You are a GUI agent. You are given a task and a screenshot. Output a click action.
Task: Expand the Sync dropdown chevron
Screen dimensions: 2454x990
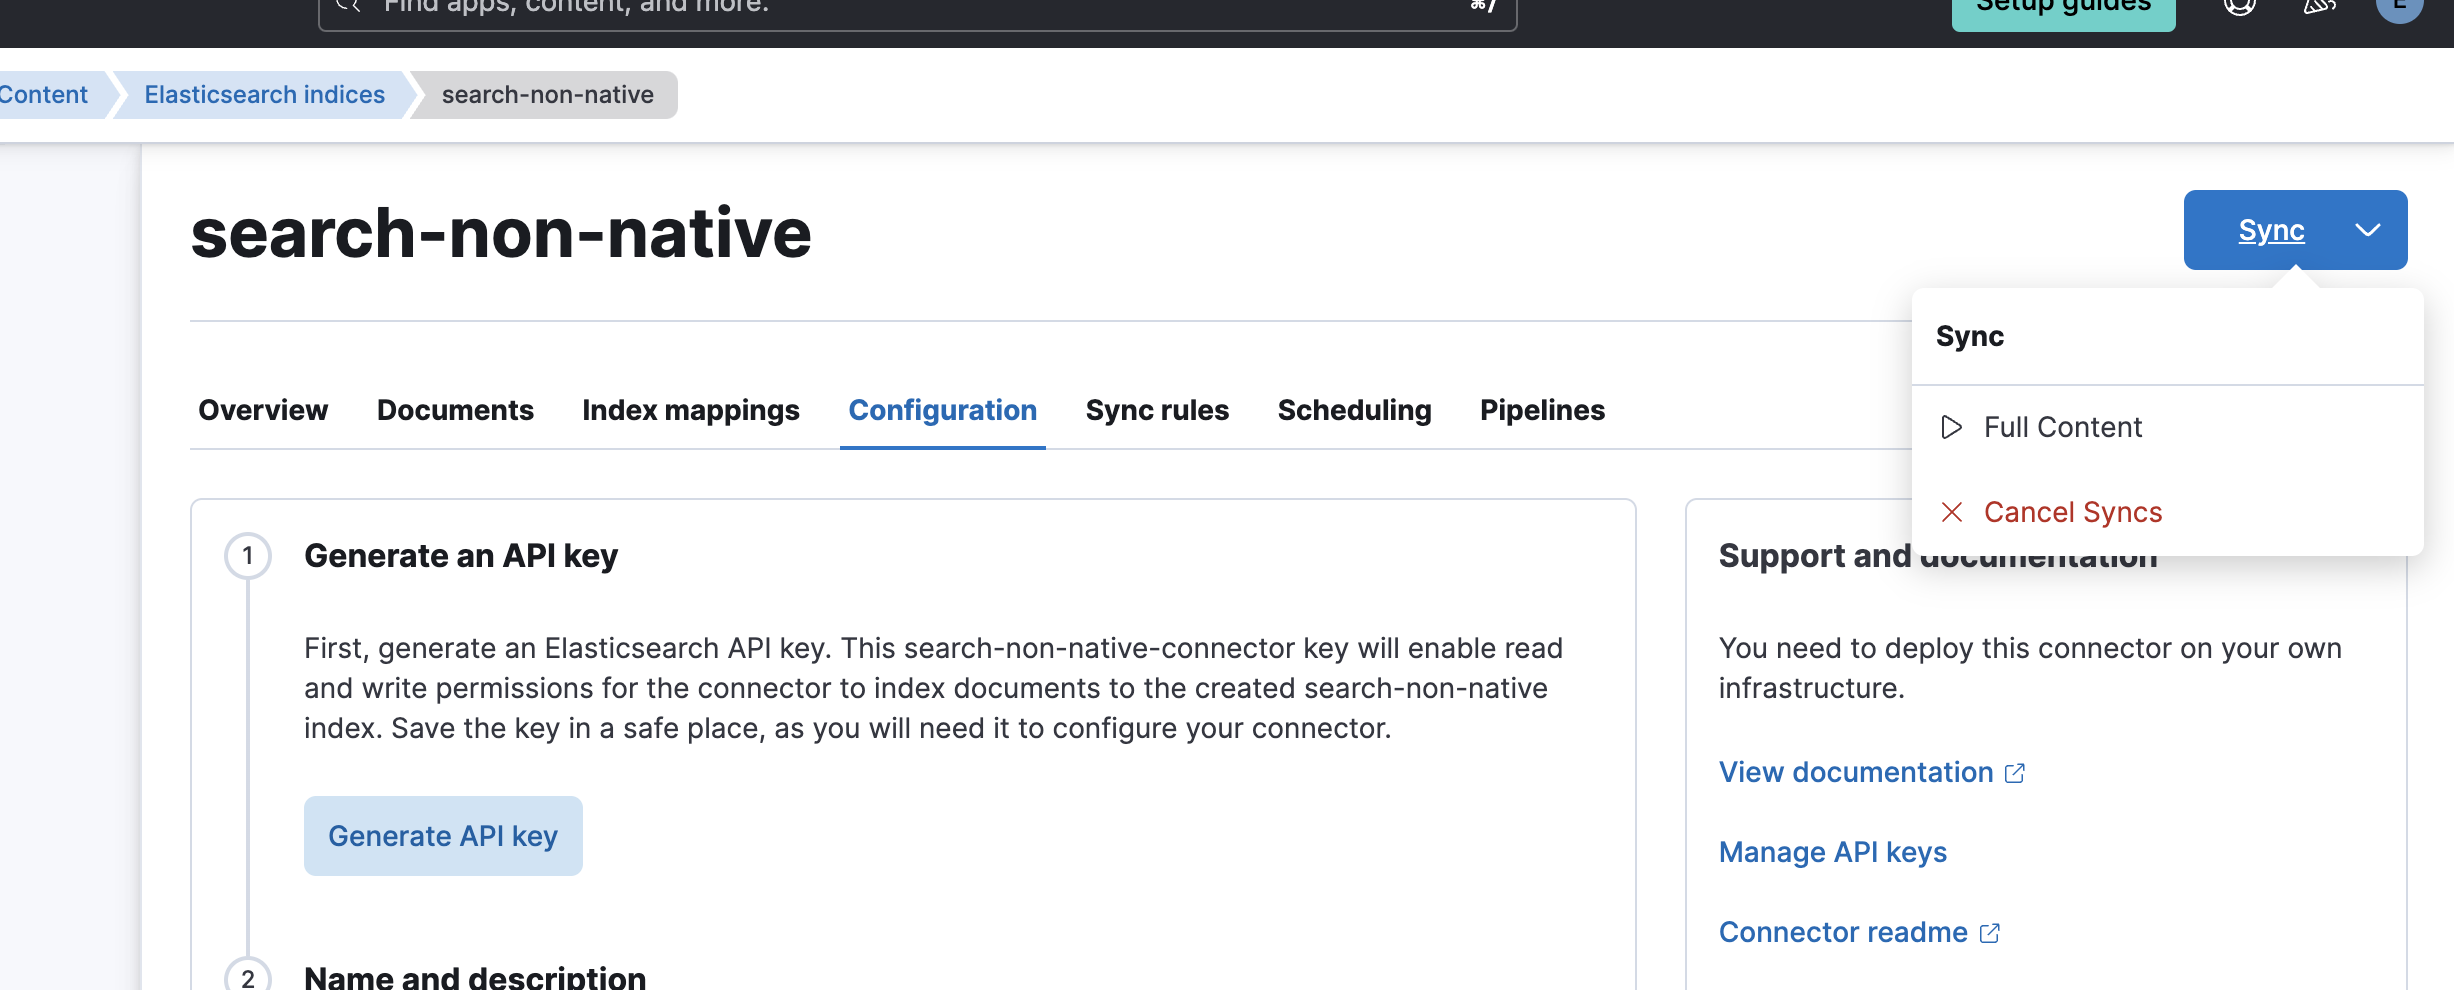click(x=2367, y=230)
